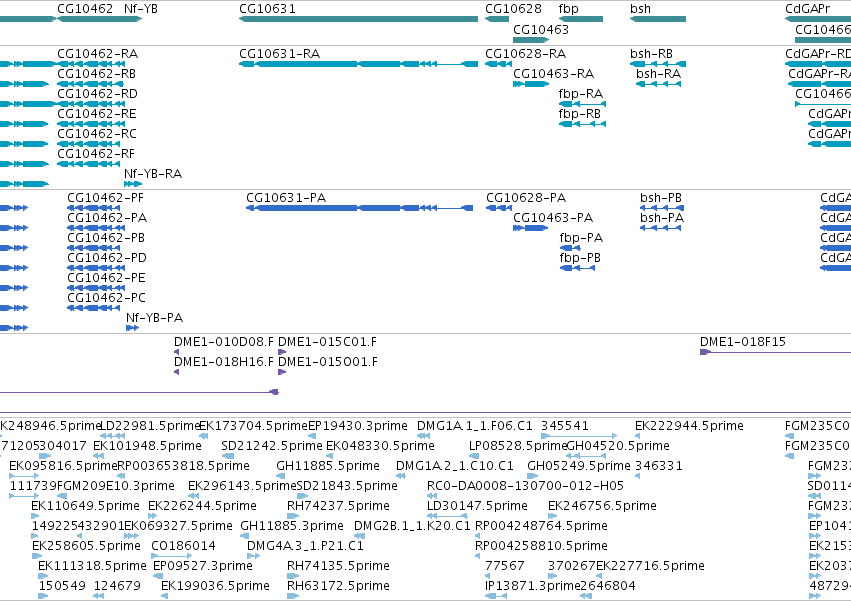Click protein CG10463-PA label
This screenshot has height=601, width=851.
[x=553, y=218]
